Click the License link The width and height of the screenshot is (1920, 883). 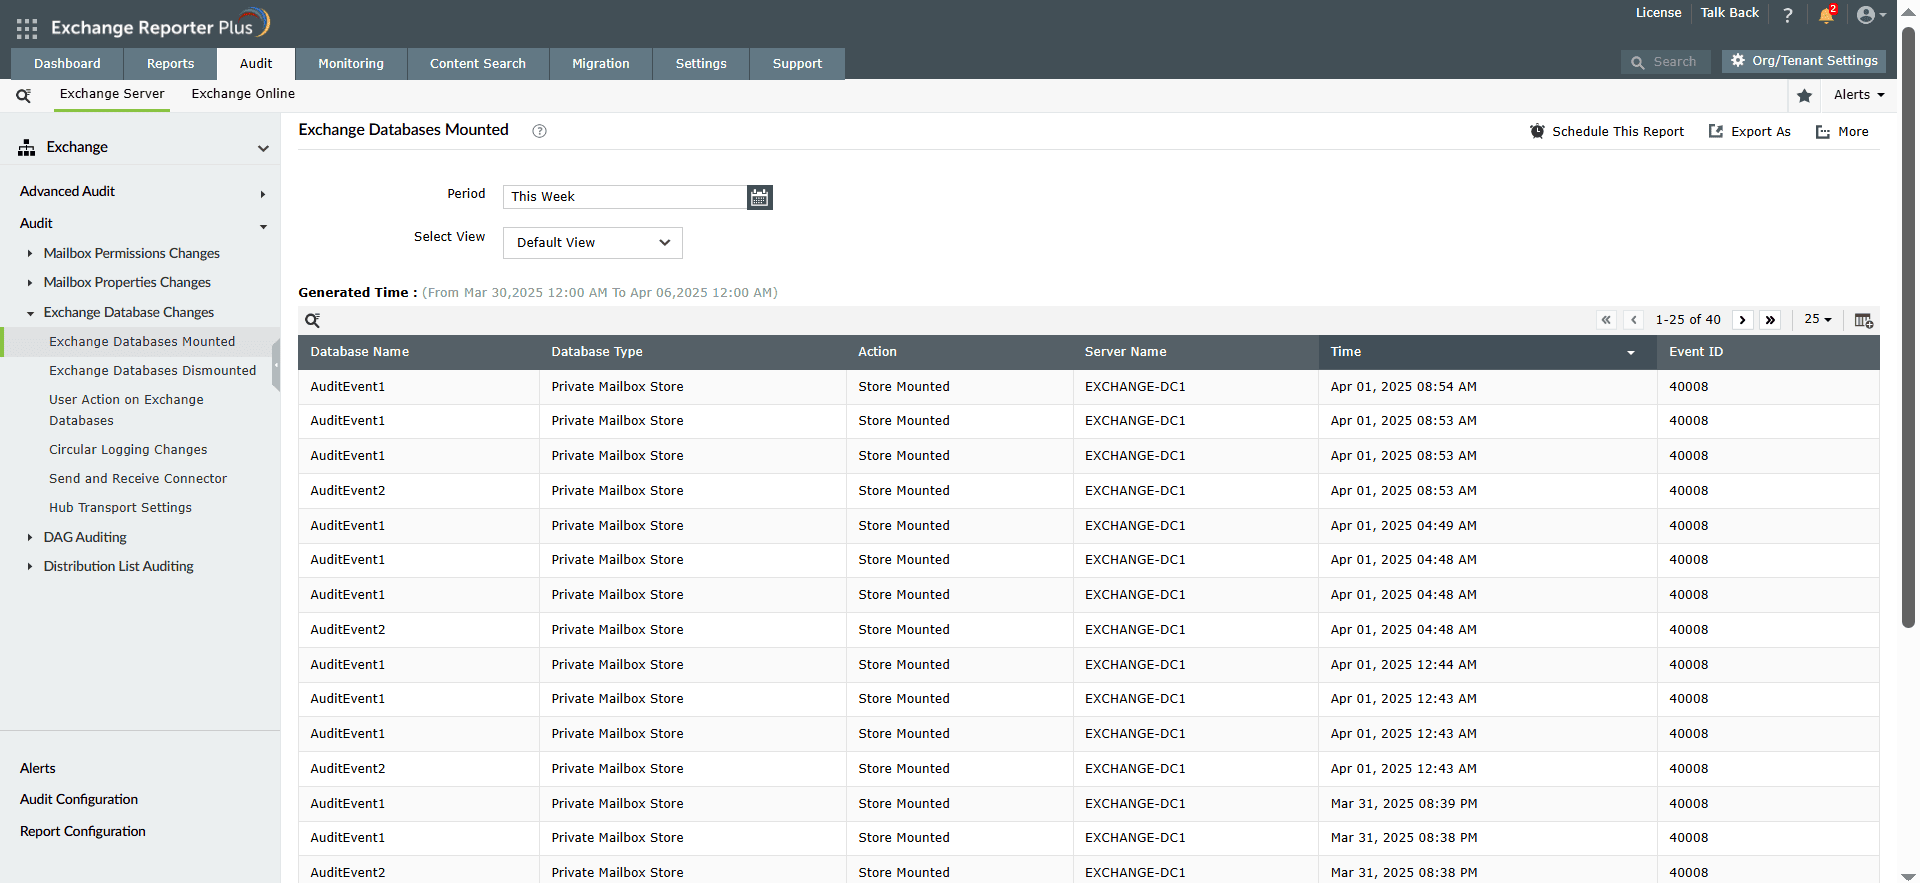pyautogui.click(x=1658, y=13)
